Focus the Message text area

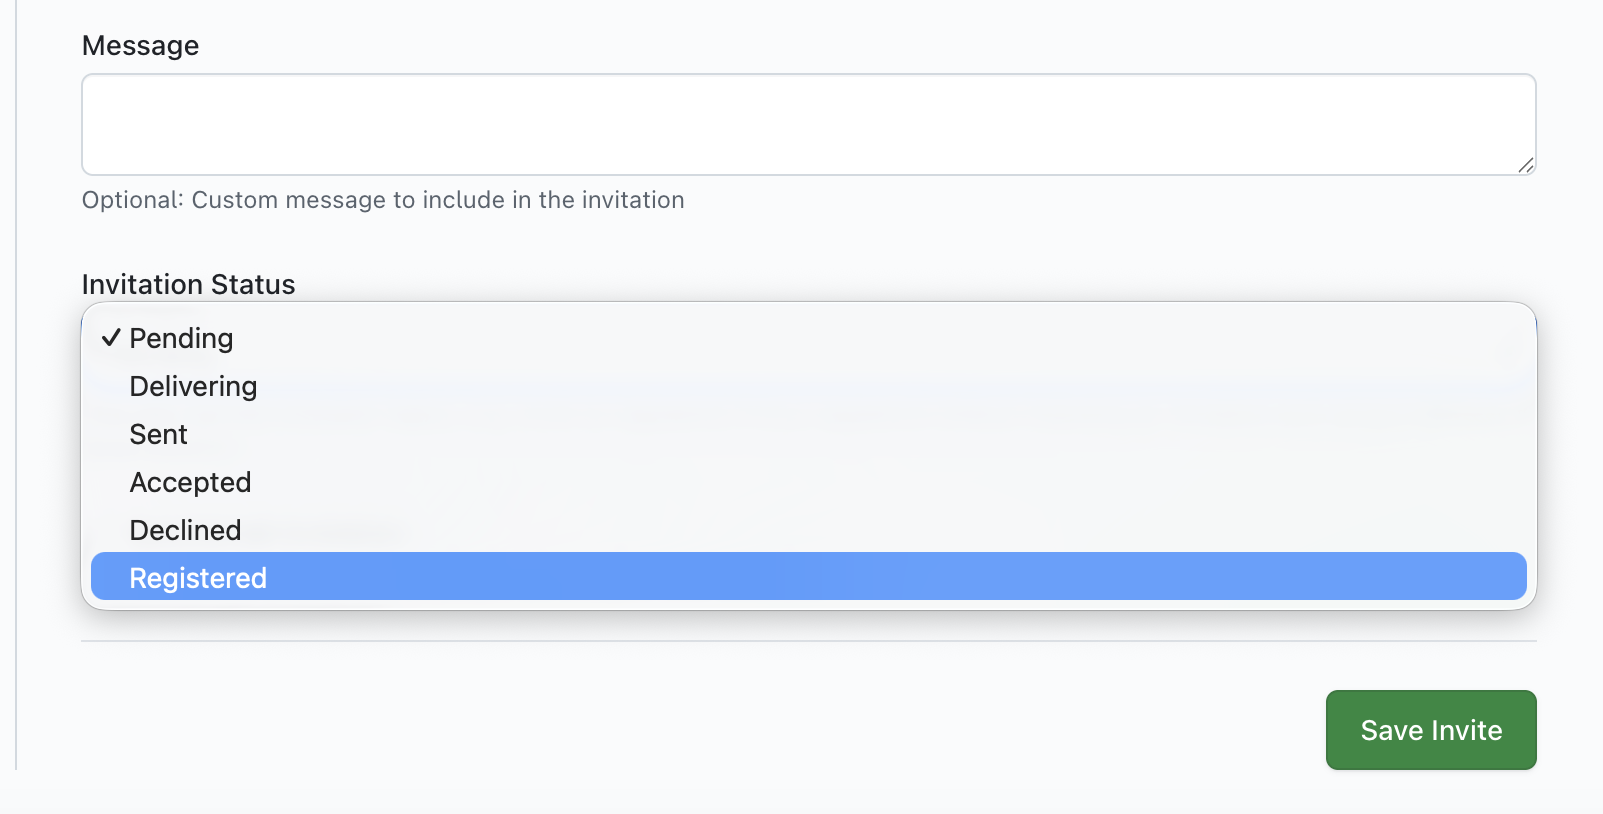pyautogui.click(x=808, y=124)
